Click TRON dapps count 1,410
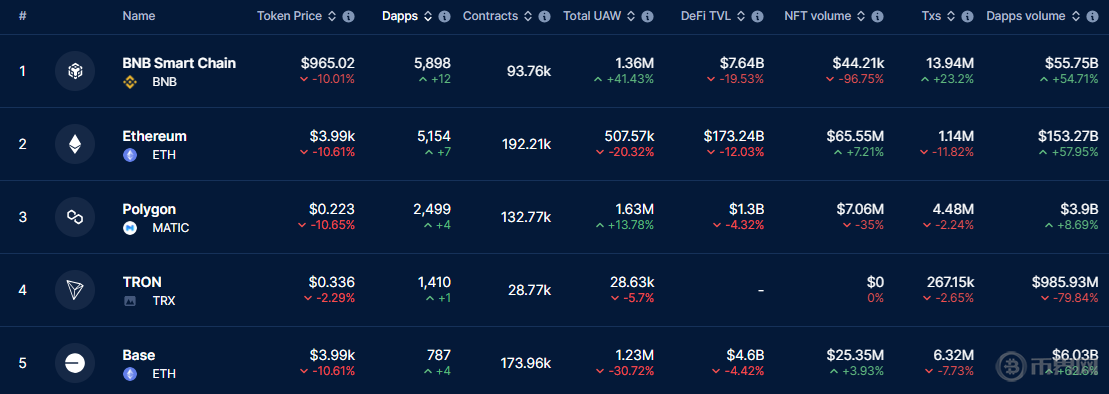 tap(434, 282)
